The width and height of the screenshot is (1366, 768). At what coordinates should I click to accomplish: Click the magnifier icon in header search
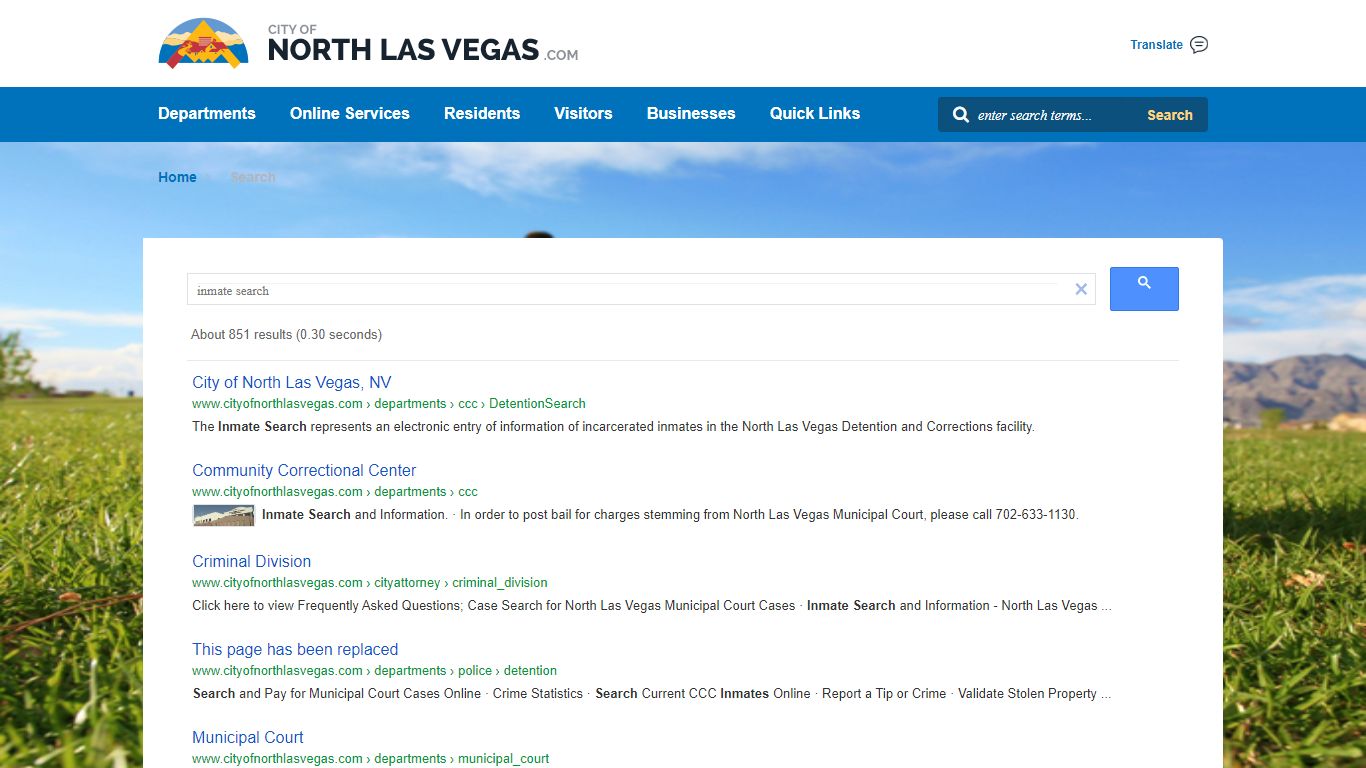[961, 115]
